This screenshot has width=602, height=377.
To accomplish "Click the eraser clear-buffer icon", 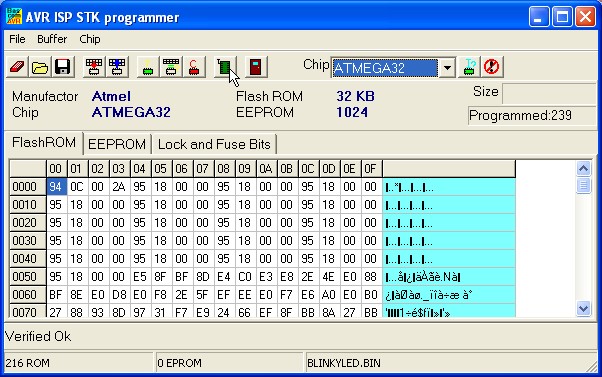I will tap(17, 67).
